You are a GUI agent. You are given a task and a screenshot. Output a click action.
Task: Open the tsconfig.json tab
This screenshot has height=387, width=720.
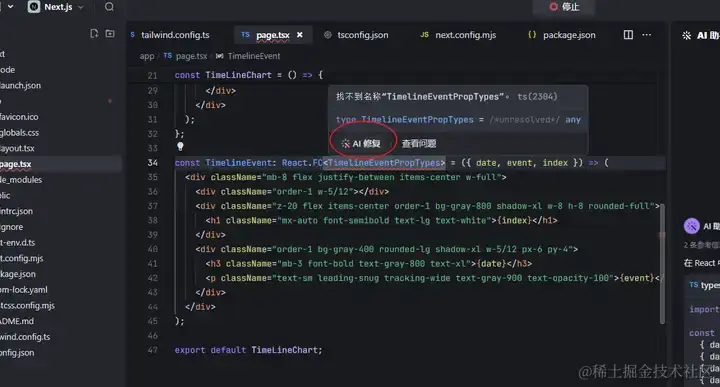tap(362, 35)
